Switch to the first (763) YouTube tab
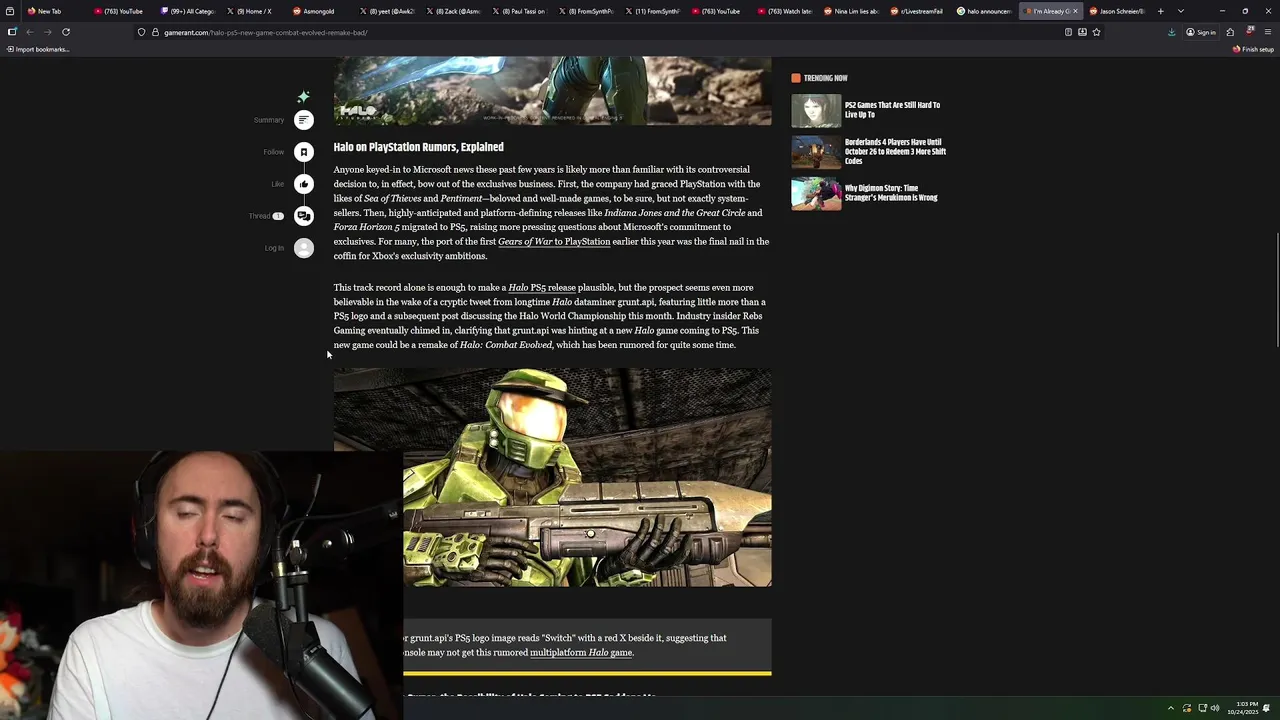Screen dimensions: 1280x720 click(120, 11)
